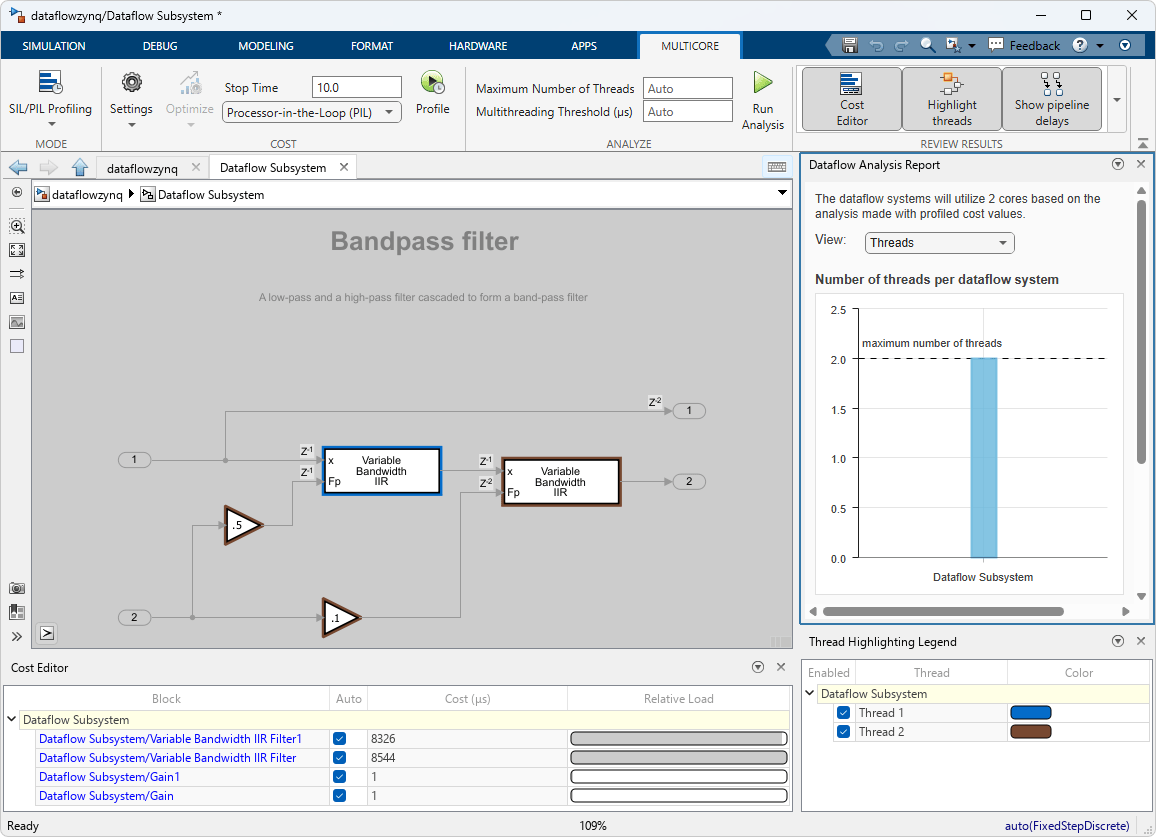Toggle sample time display arrows icon

tap(17, 274)
